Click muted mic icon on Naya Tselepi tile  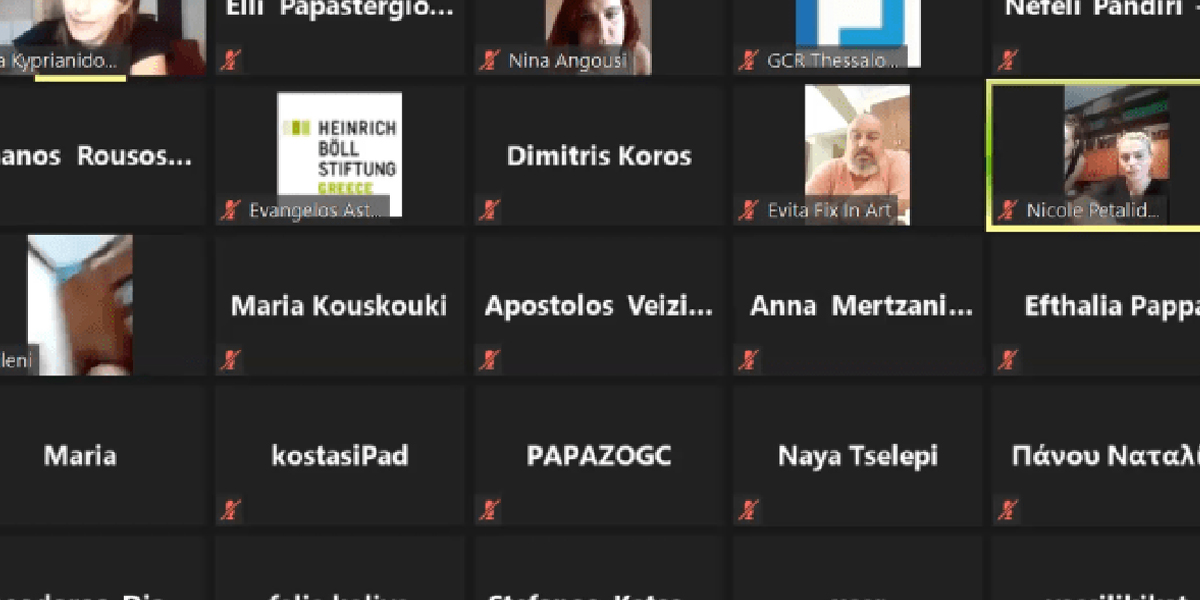click(748, 510)
